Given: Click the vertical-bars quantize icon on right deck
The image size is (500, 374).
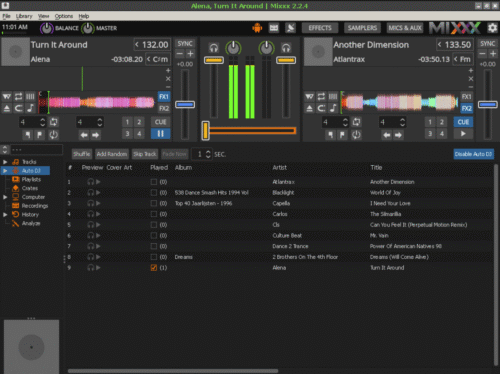Looking at the screenshot, I should click(x=333, y=97).
